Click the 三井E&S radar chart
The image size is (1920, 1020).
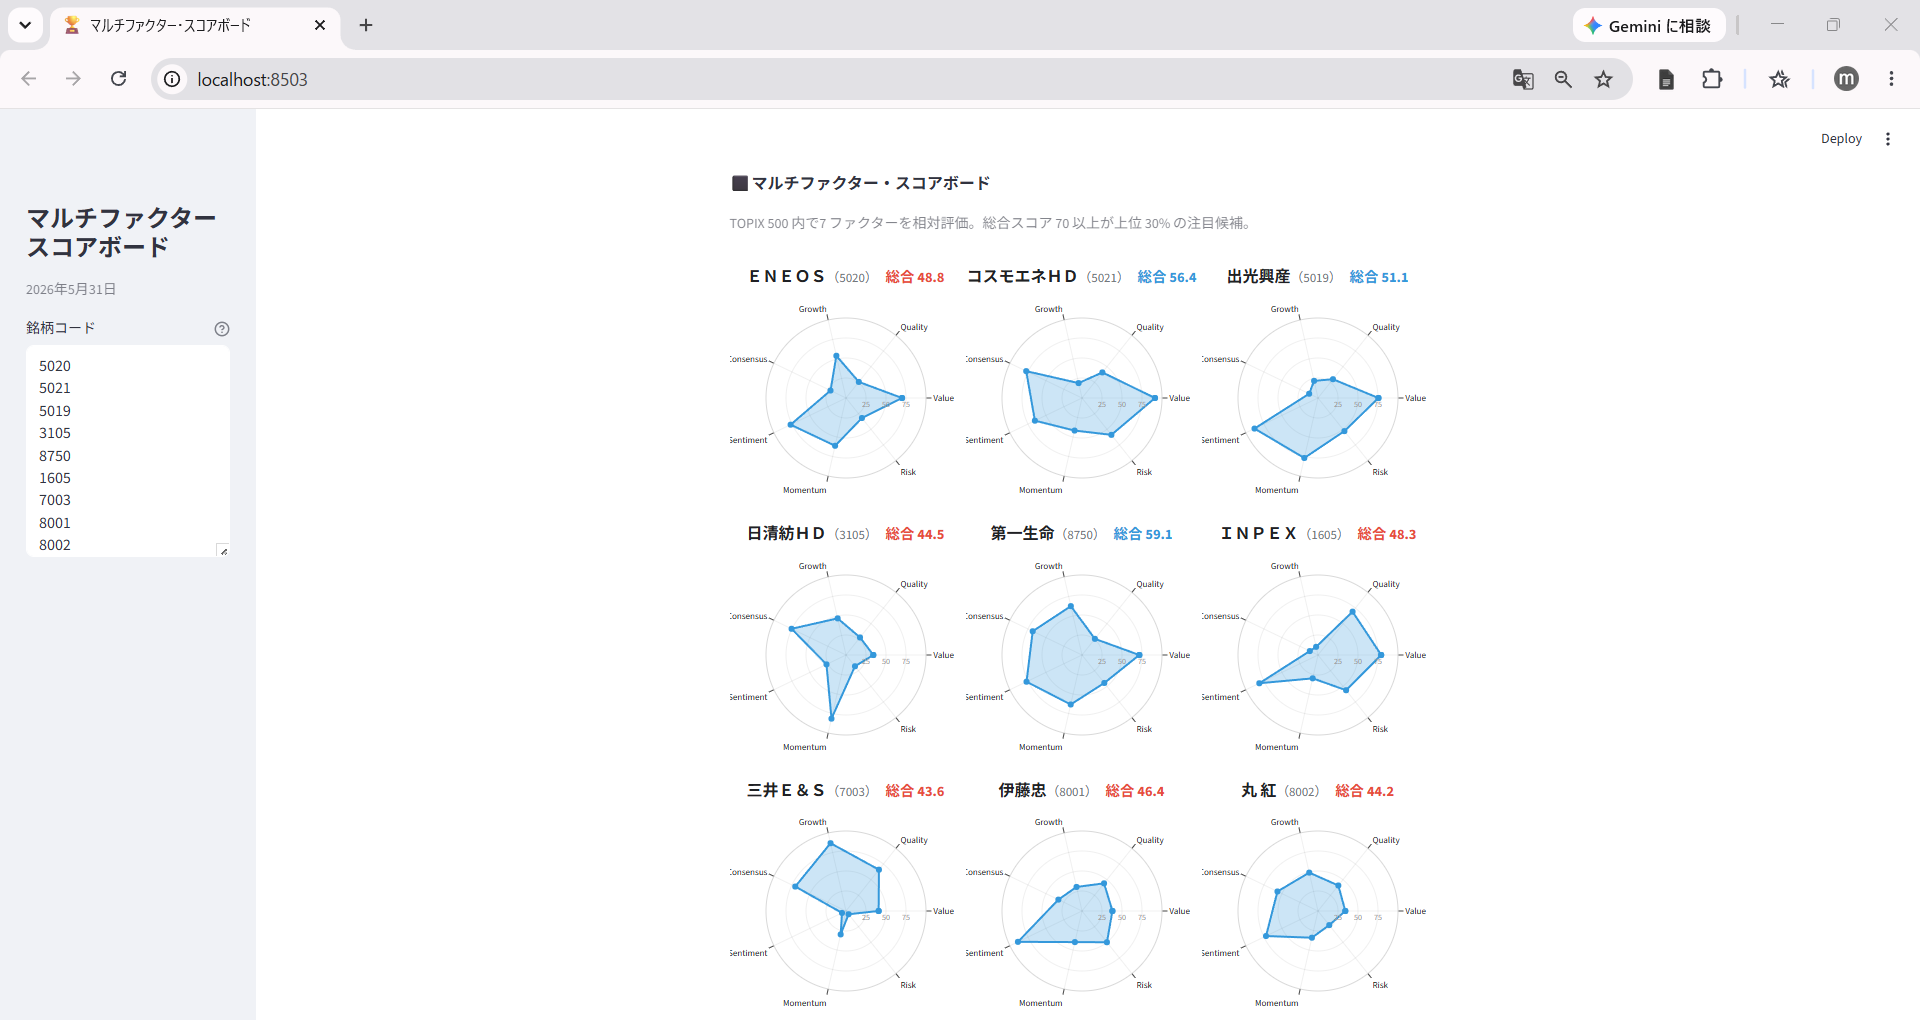tap(845, 911)
